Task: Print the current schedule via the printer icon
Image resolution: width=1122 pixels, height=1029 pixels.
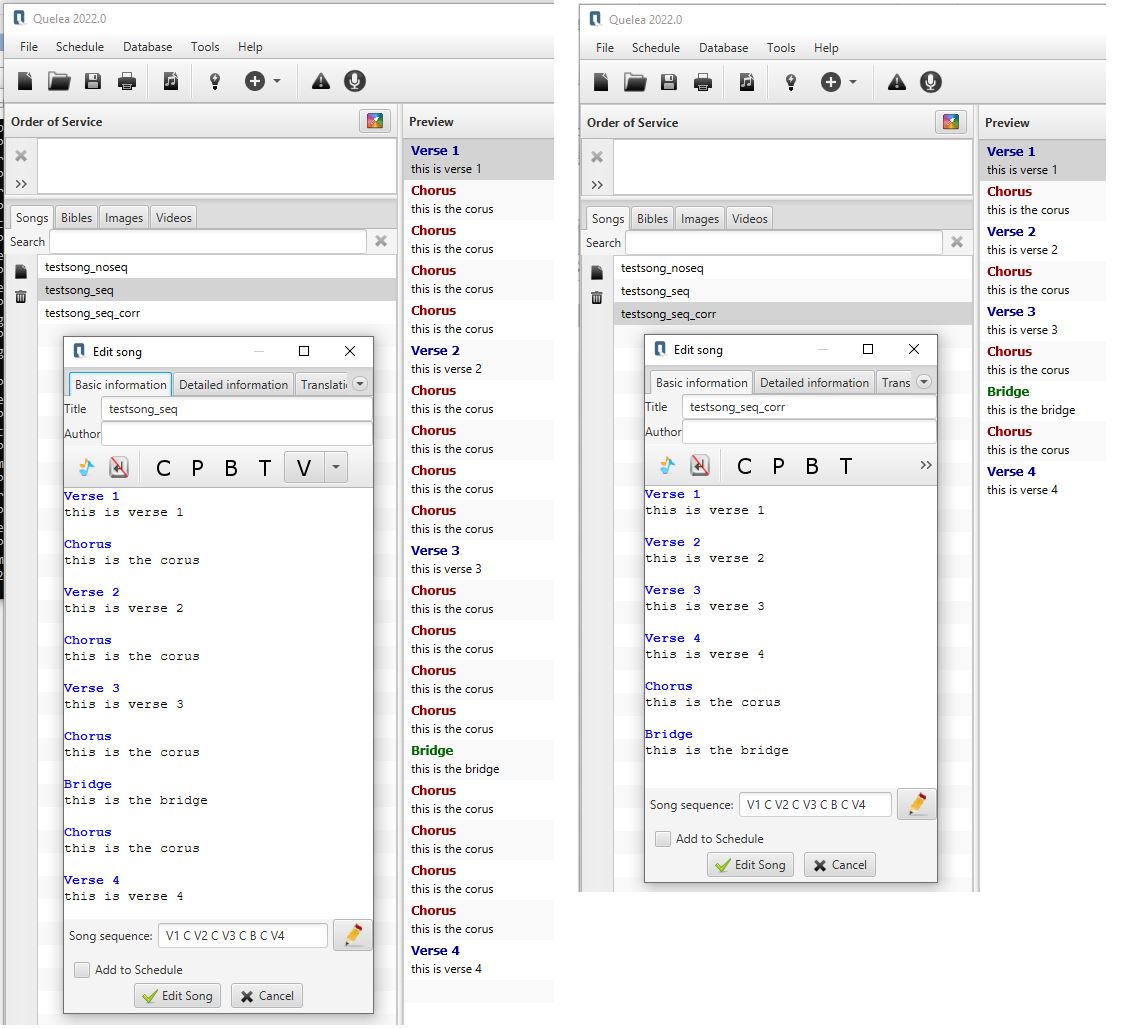Action: [127, 82]
